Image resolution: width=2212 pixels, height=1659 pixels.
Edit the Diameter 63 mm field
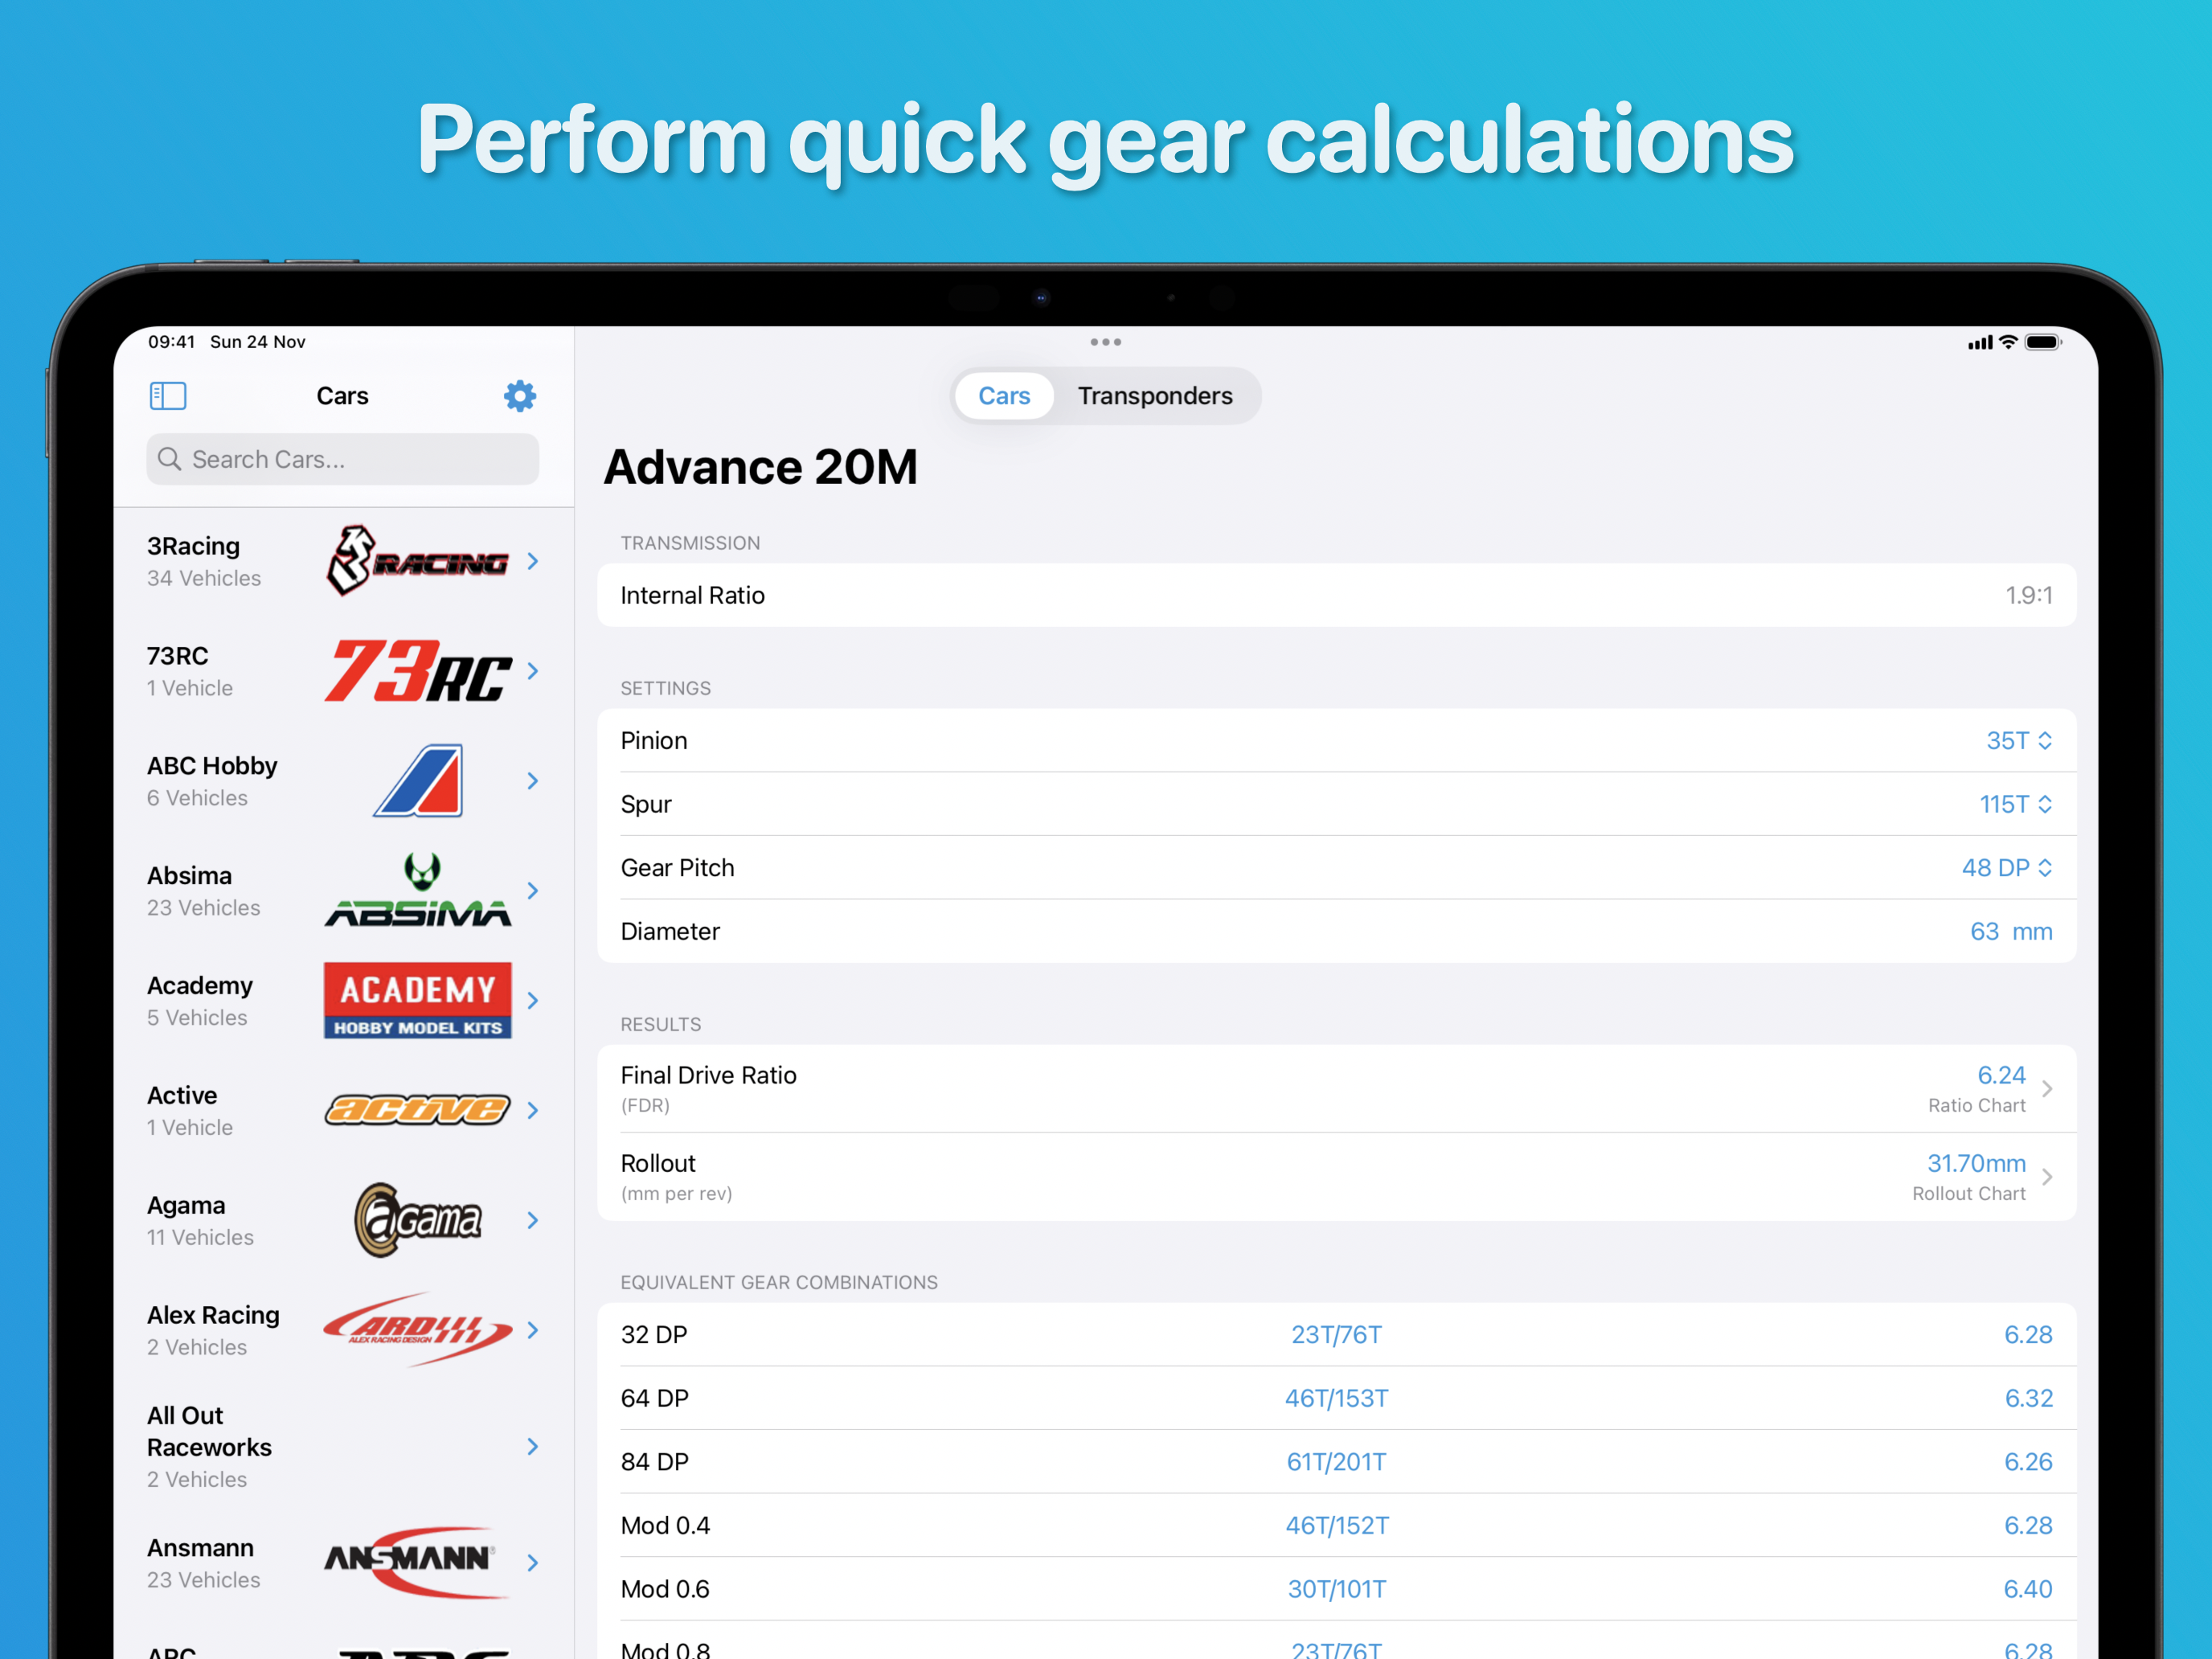pos(2011,932)
